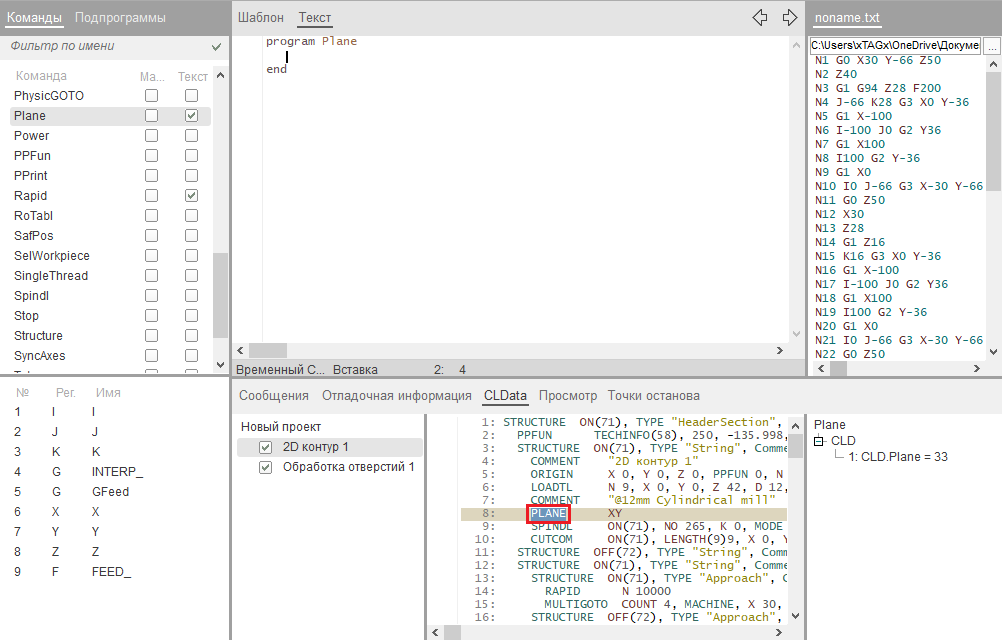Click the forward arrow navigation icon
1002x640 pixels.
[790, 17]
